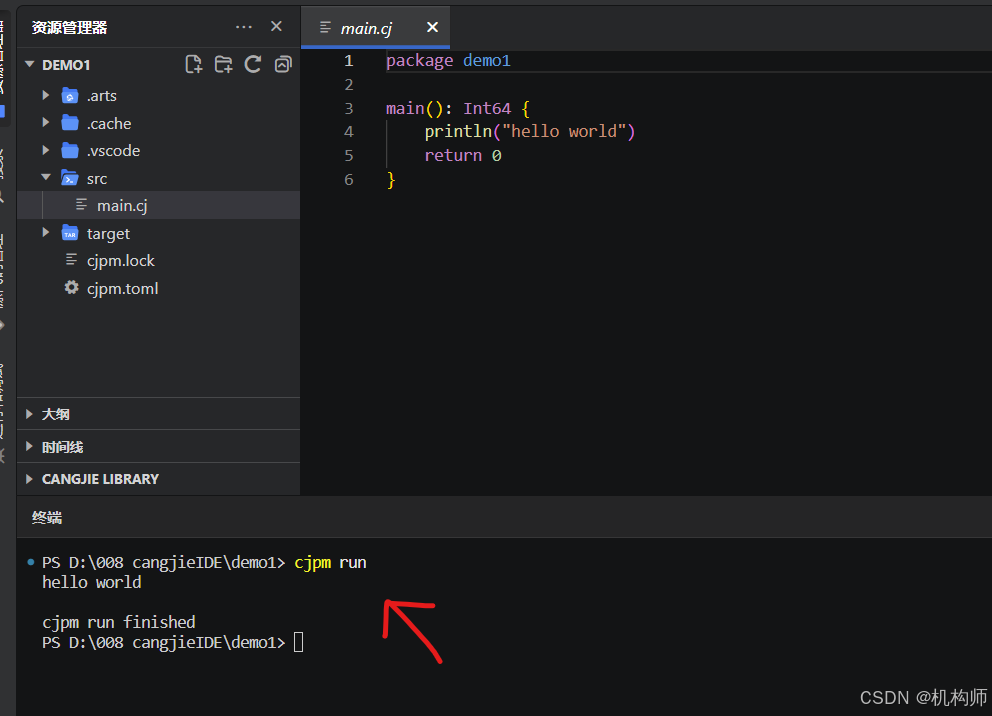The width and height of the screenshot is (992, 716).
Task: Expand the target folder arrow
Action: (x=46, y=233)
